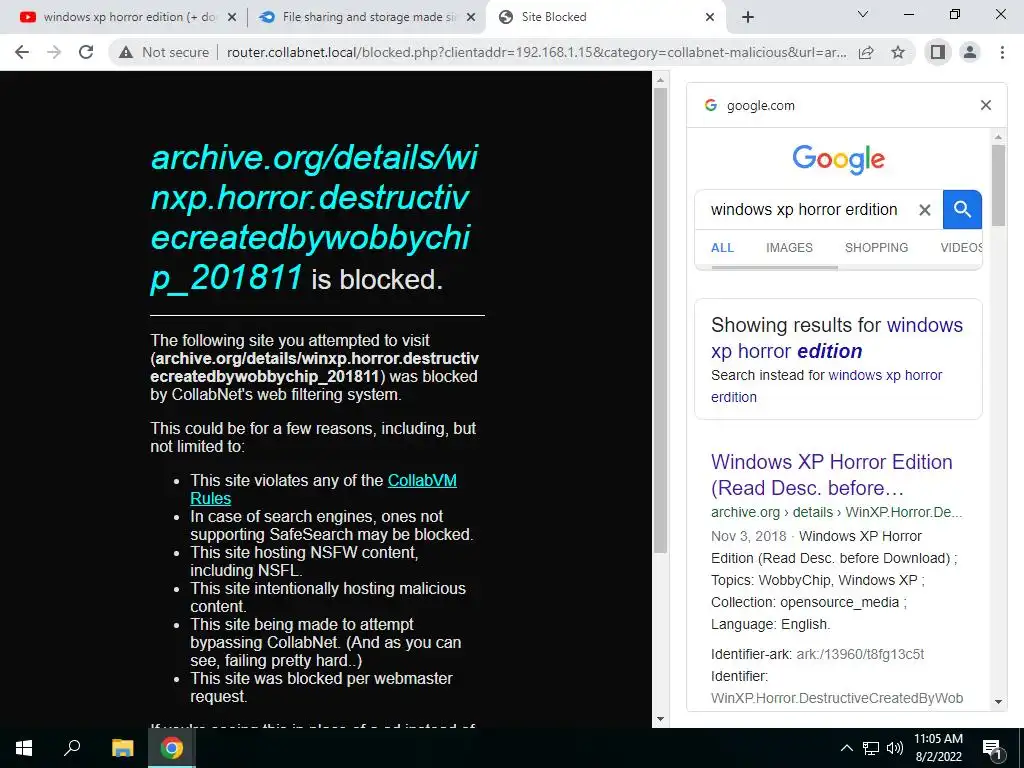Switch to VIDEOS search results
Image resolution: width=1024 pixels, height=768 pixels.
[x=961, y=248]
